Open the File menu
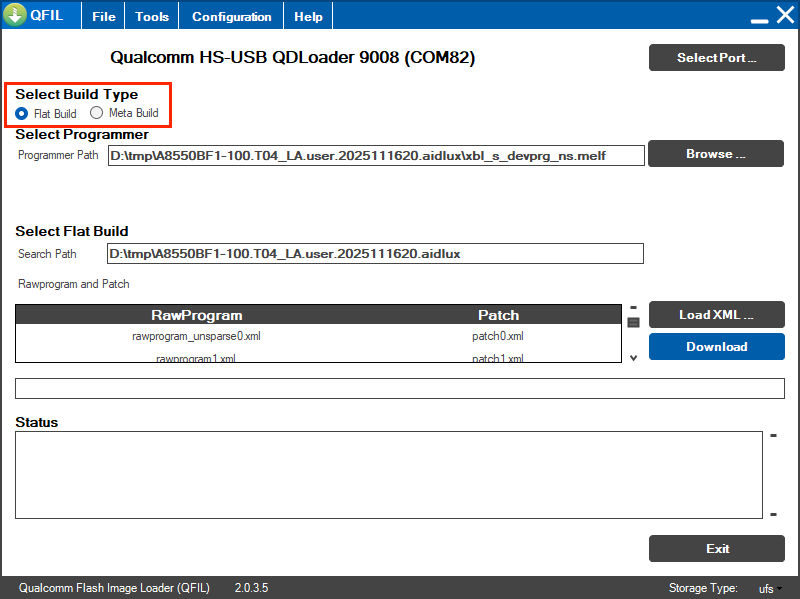 pos(103,17)
